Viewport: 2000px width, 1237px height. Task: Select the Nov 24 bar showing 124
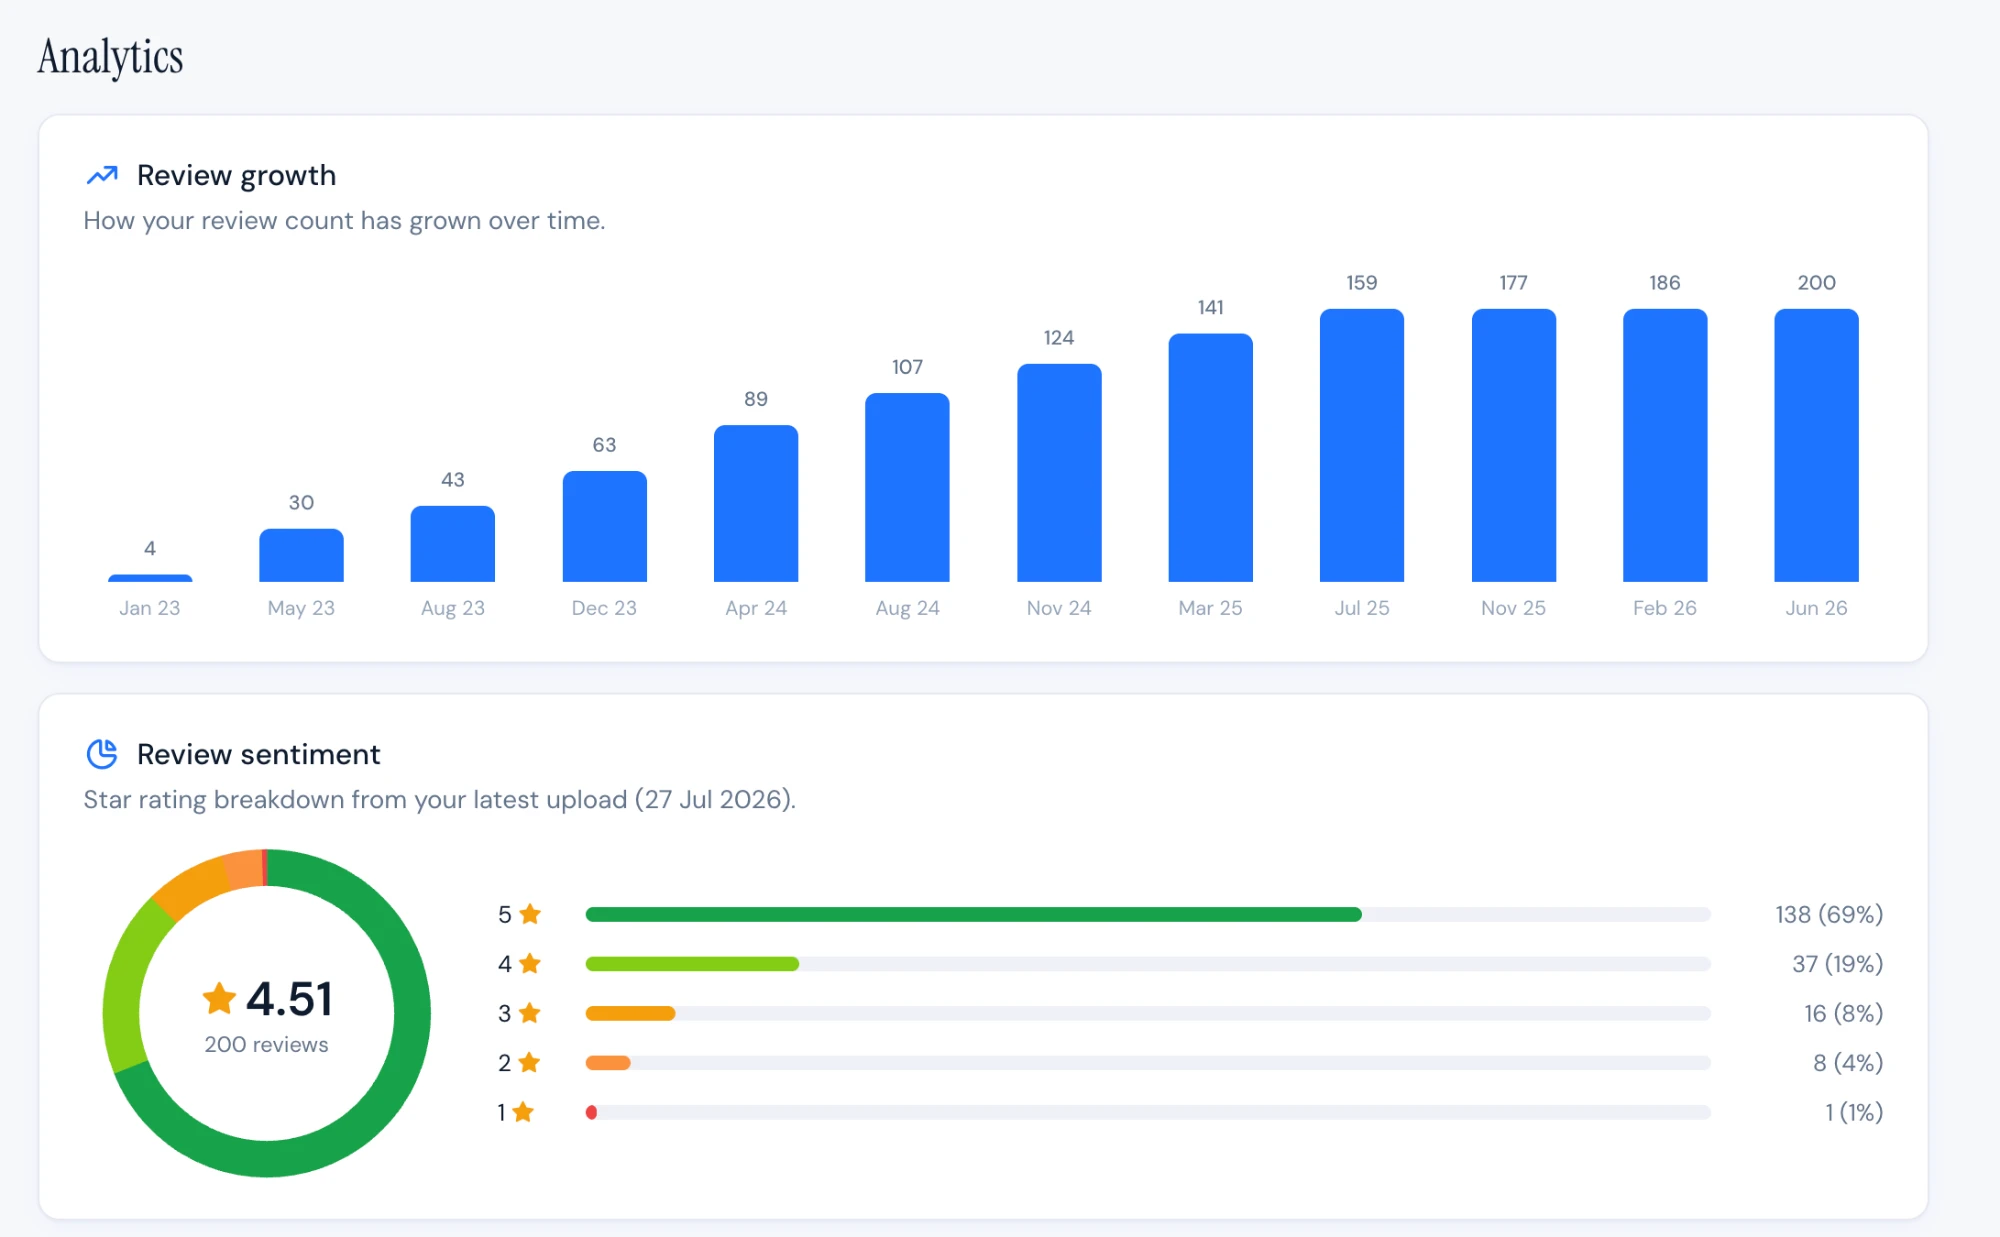(1059, 473)
